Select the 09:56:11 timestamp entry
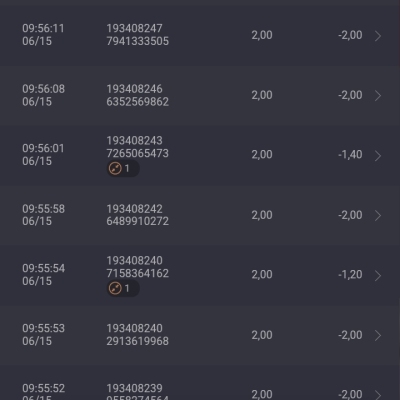Viewport: 400px width, 400px height. pos(43,35)
